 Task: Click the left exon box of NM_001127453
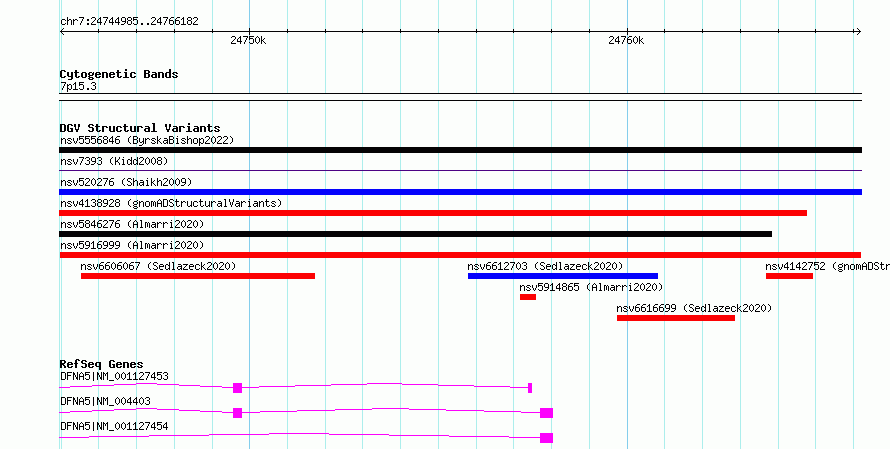point(238,388)
